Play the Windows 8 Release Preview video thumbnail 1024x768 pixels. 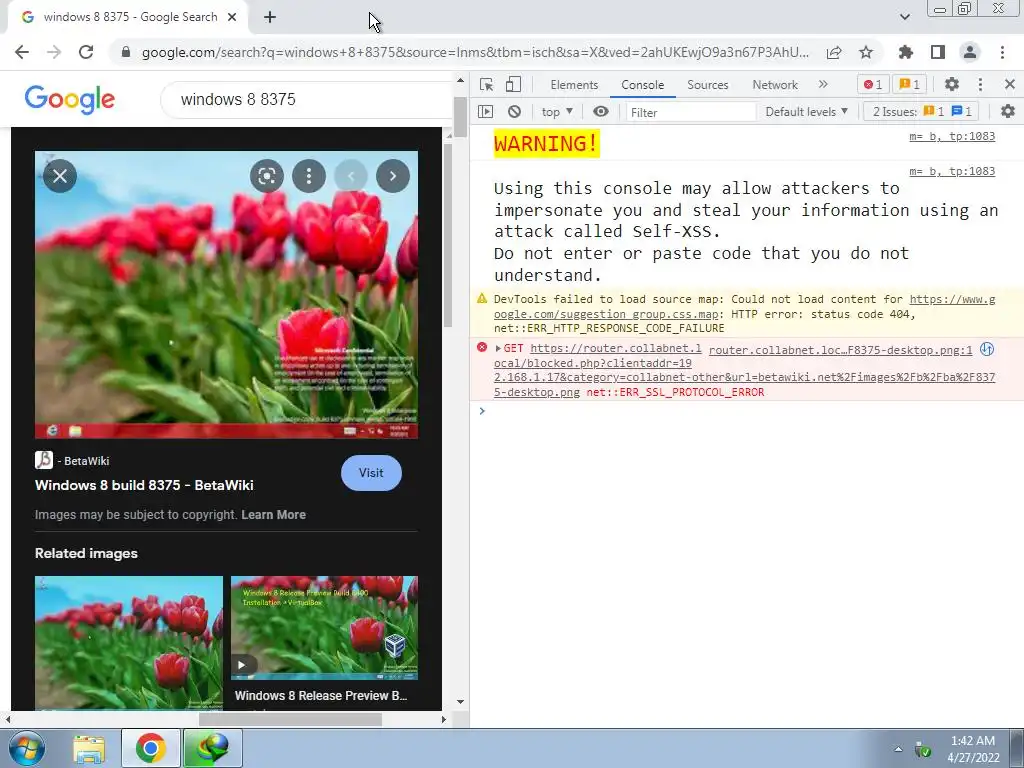324,628
